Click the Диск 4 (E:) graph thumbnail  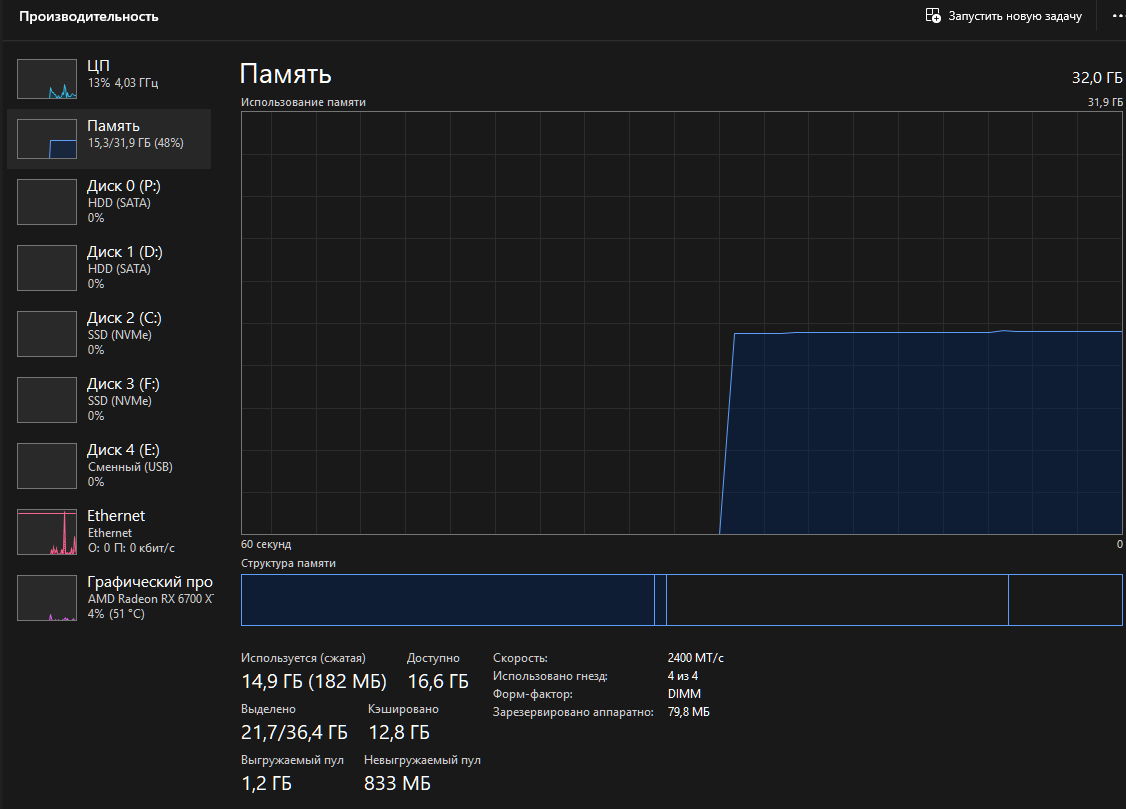tap(47, 466)
